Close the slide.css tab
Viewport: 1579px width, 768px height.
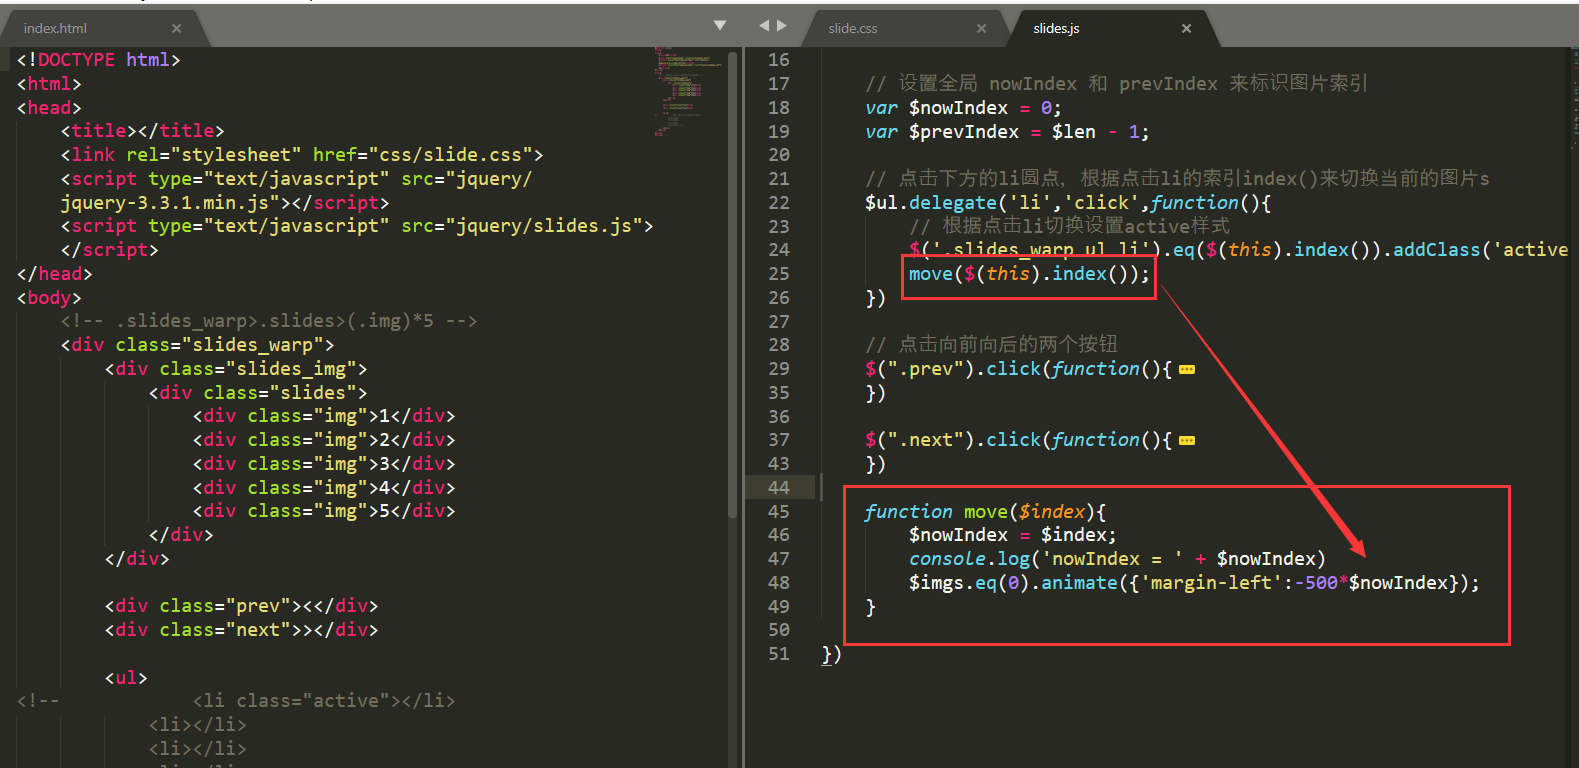pos(981,29)
